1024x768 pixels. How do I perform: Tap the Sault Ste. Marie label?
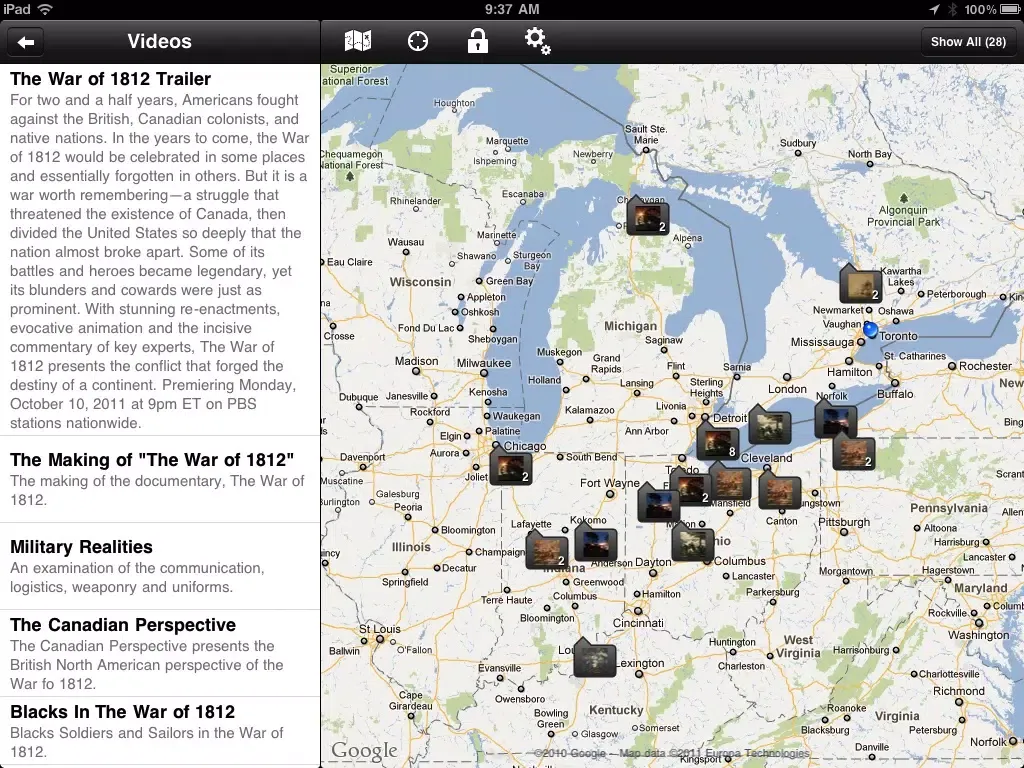pos(646,134)
